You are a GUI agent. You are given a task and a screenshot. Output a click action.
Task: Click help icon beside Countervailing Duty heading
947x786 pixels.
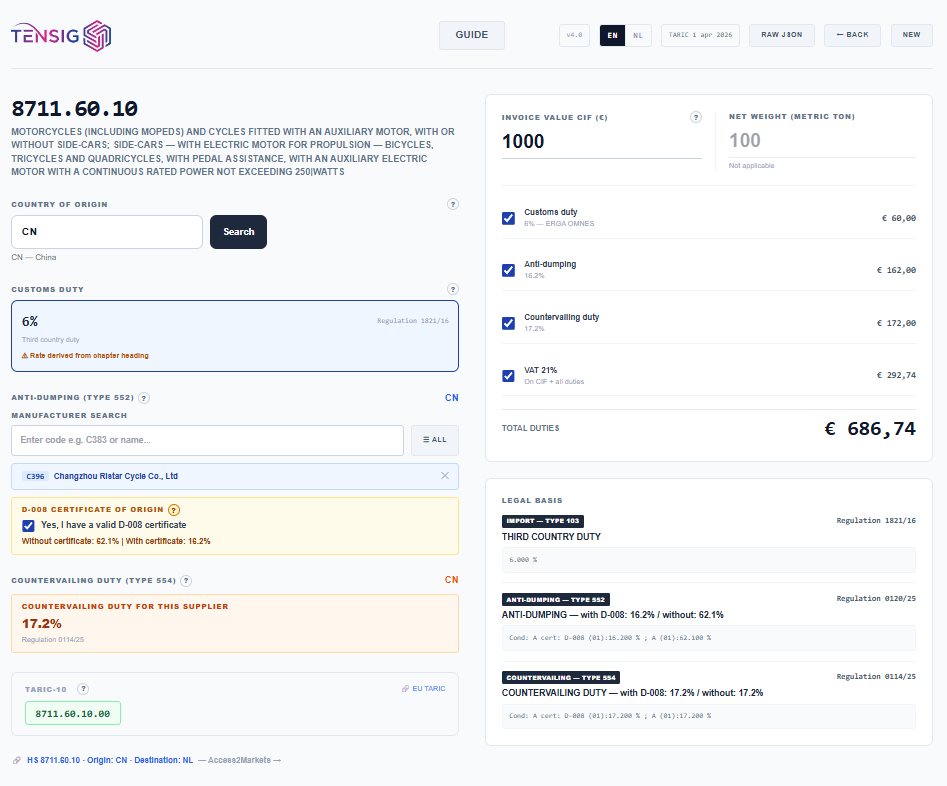186,580
